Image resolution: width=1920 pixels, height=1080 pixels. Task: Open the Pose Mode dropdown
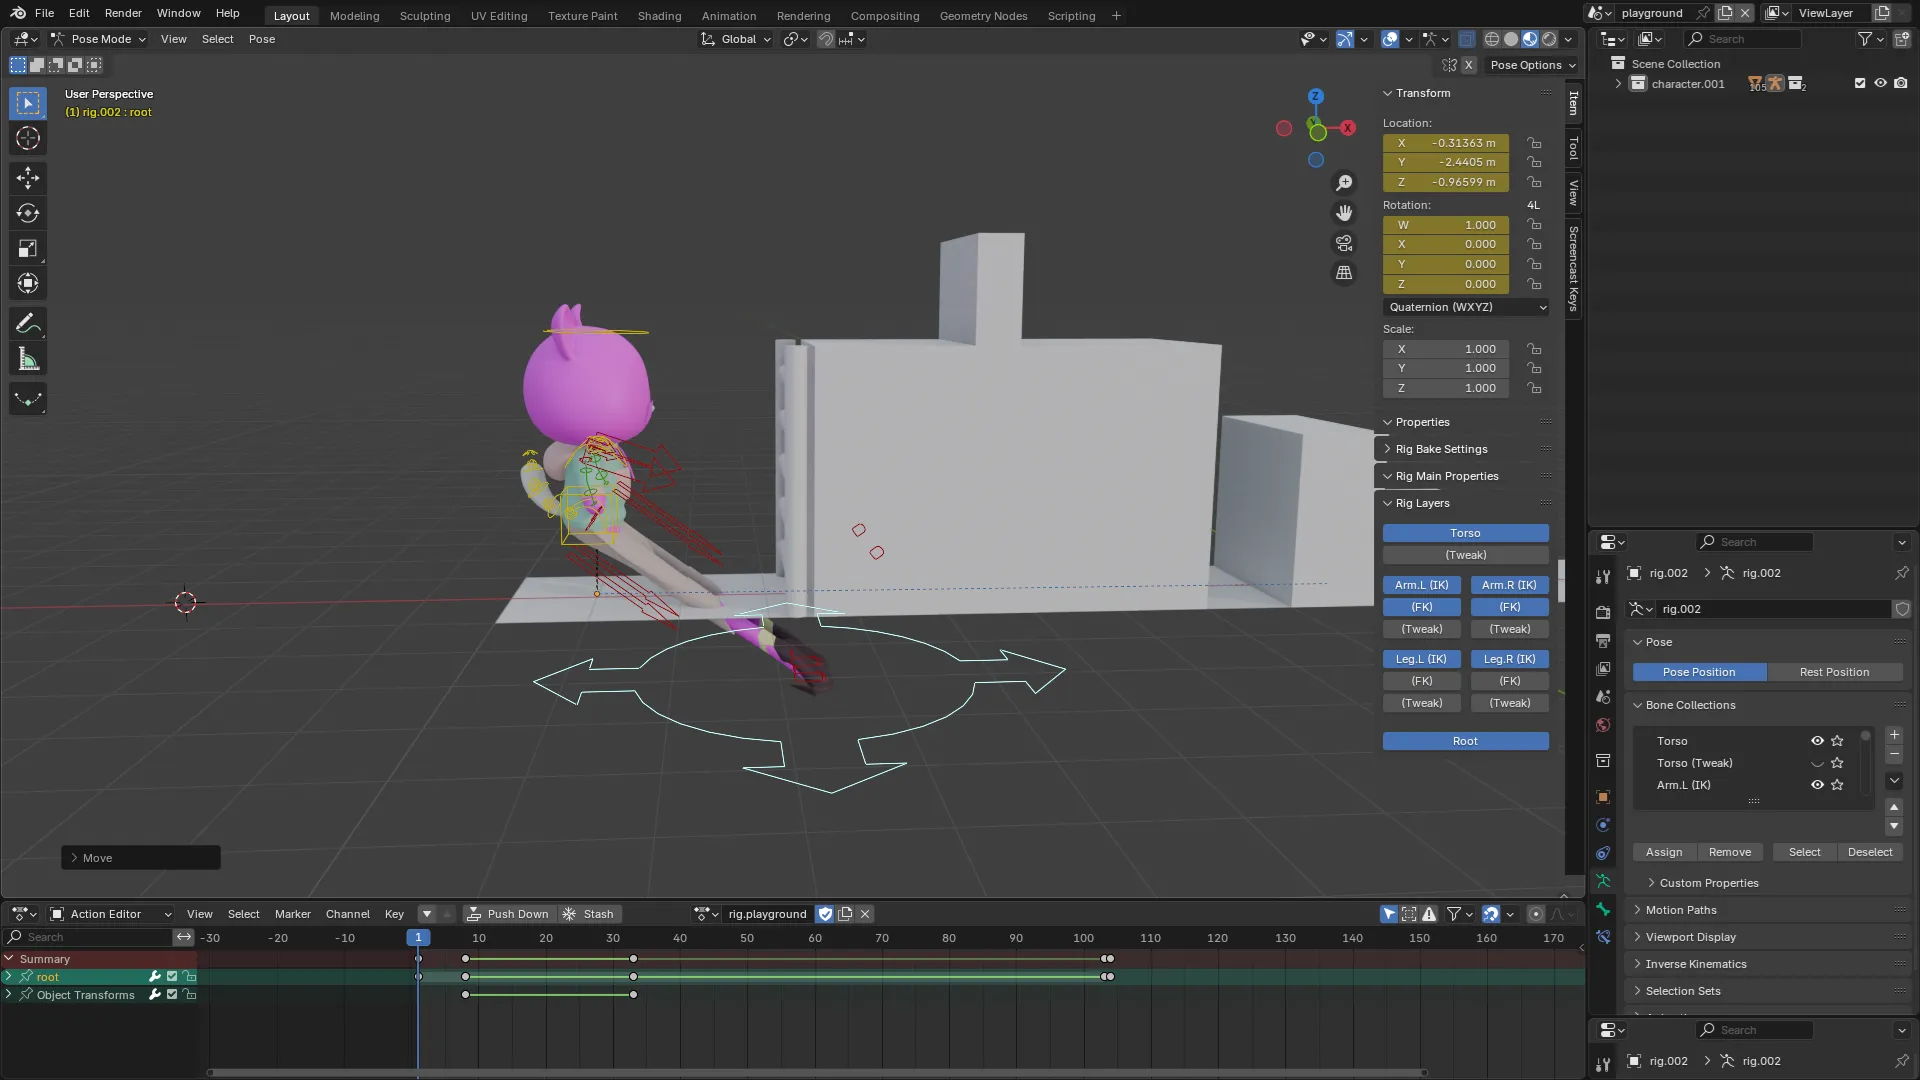[x=98, y=39]
